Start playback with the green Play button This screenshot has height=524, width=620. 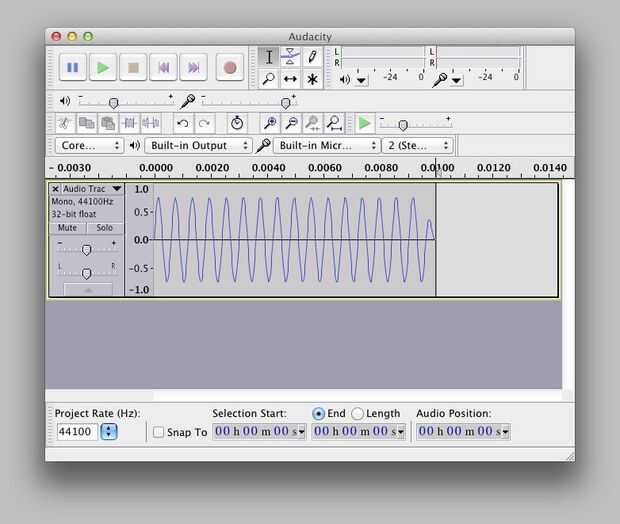[x=103, y=68]
